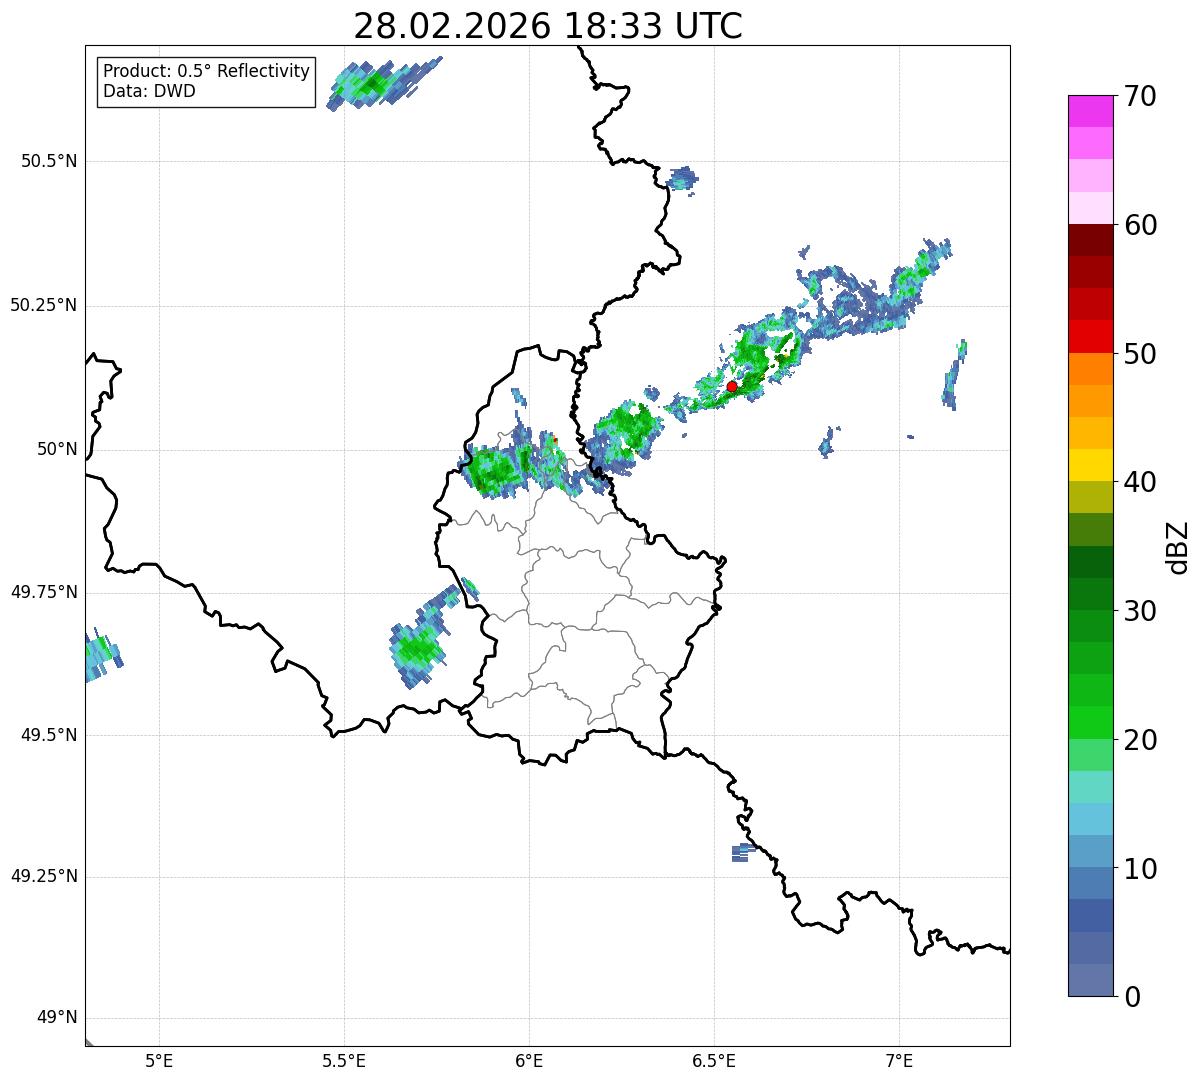Click the dBZ colorbar axis label
This screenshot has height=1081, width=1202.
point(1178,546)
